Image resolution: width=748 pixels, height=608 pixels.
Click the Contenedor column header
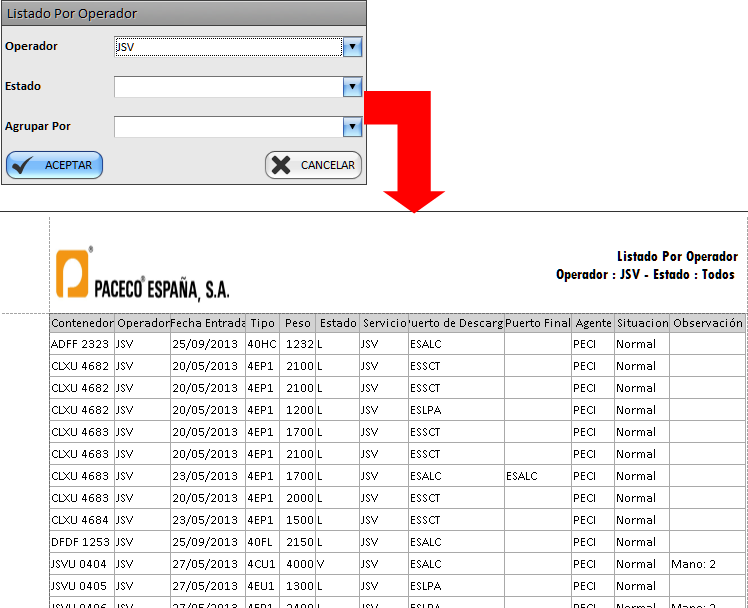pyautogui.click(x=82, y=323)
